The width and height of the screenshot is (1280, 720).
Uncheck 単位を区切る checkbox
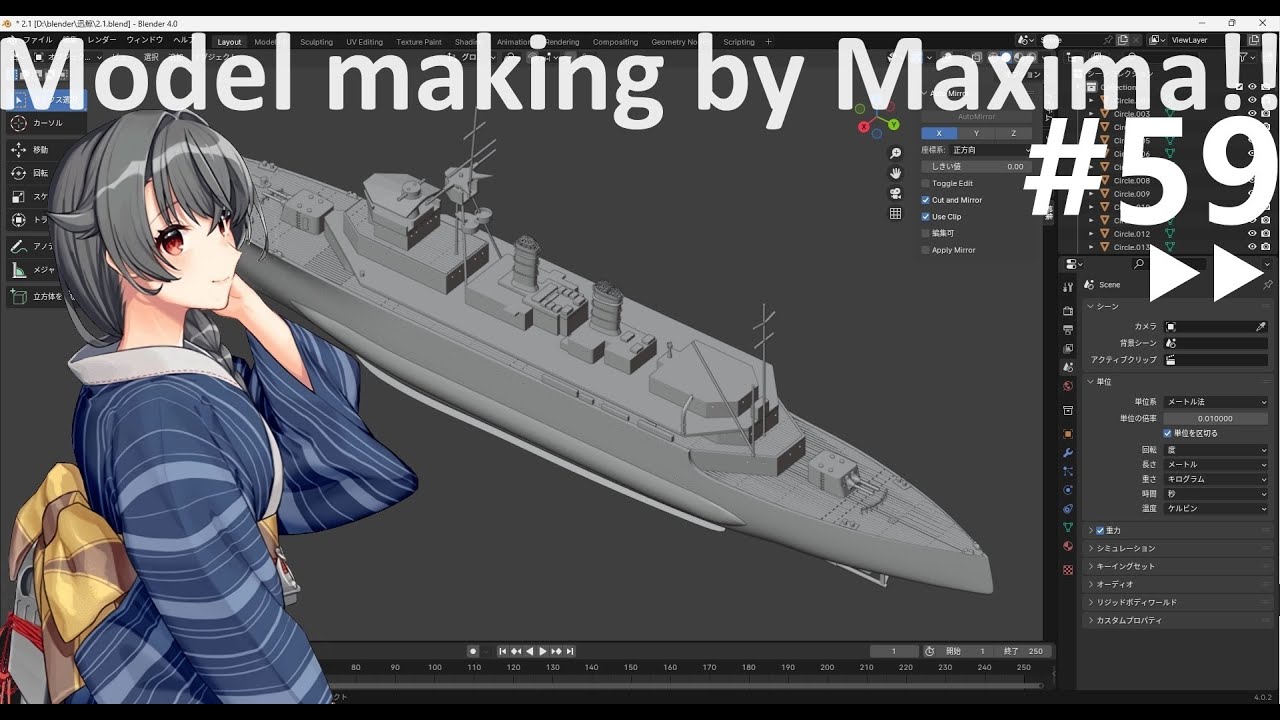pos(1167,433)
